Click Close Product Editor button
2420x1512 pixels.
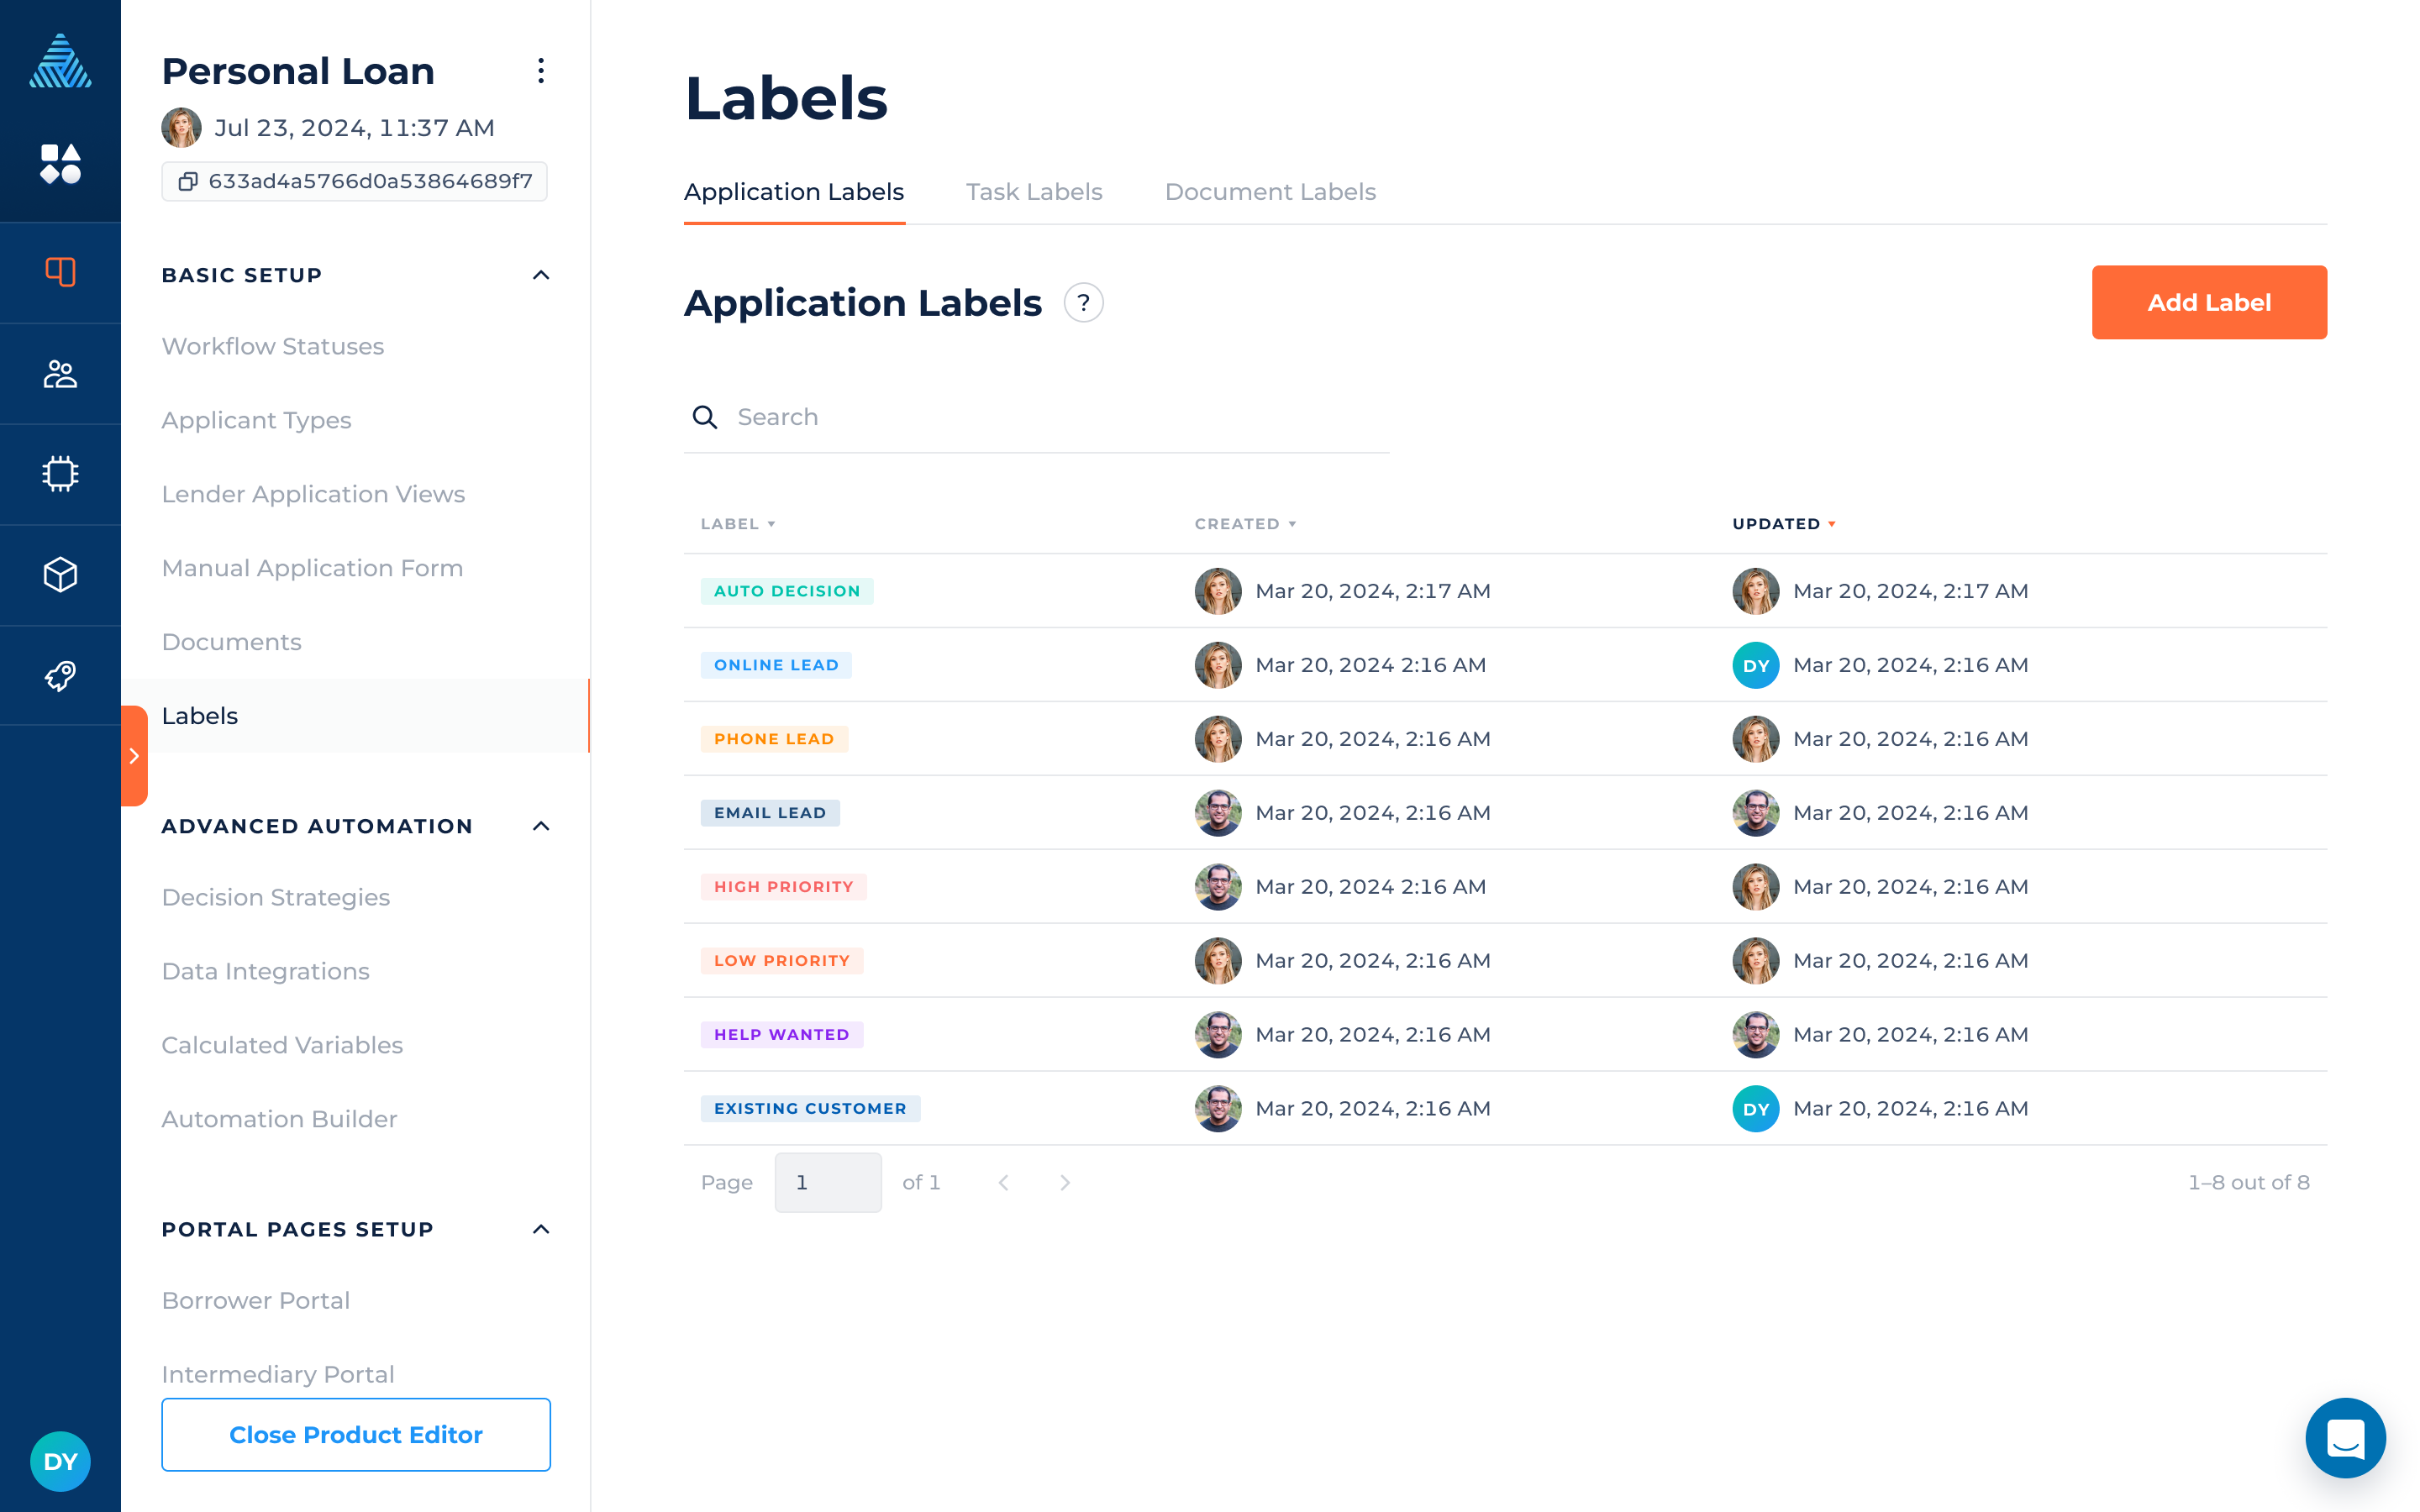pos(355,1434)
